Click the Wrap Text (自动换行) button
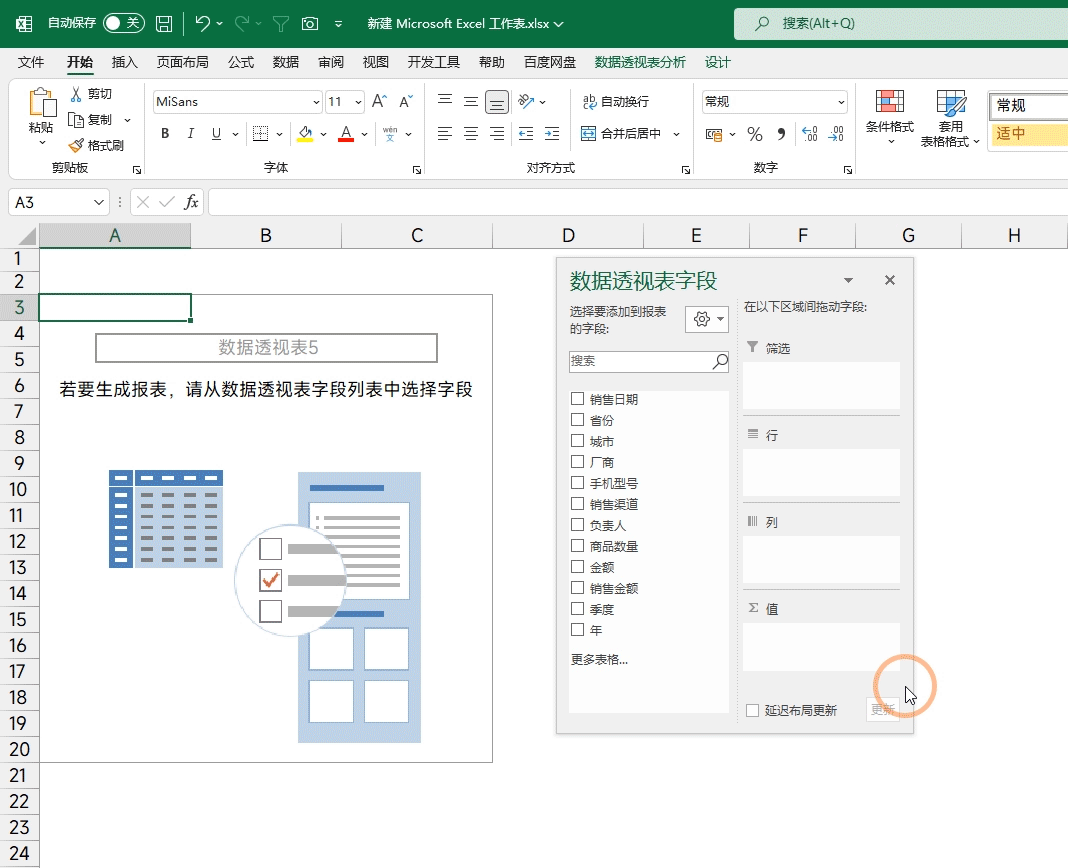 pos(615,102)
